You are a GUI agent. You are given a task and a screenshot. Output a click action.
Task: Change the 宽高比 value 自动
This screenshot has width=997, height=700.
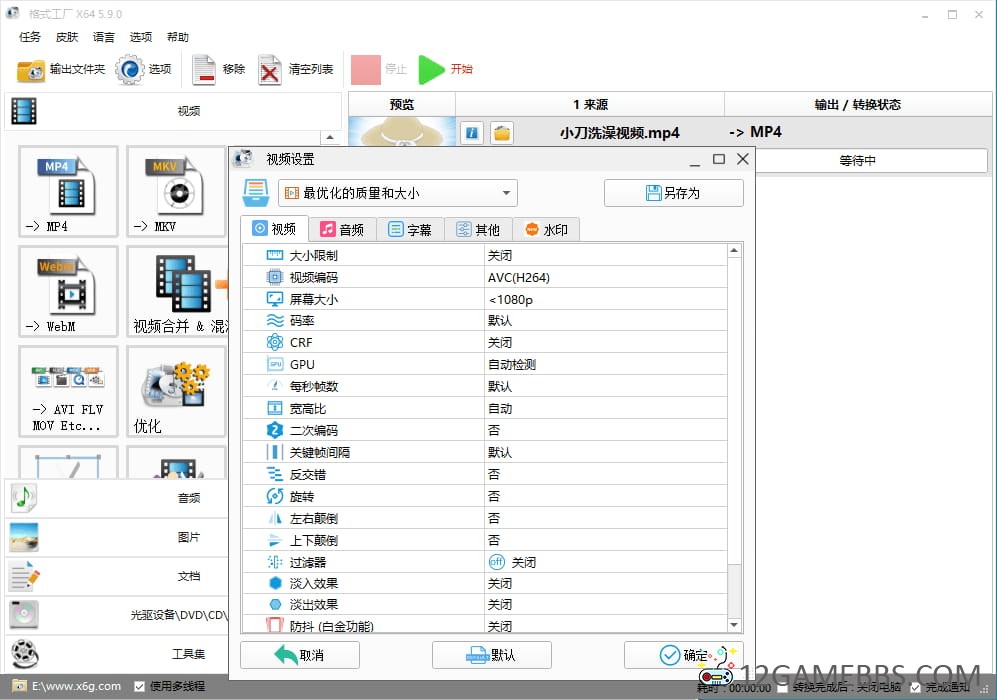point(606,408)
